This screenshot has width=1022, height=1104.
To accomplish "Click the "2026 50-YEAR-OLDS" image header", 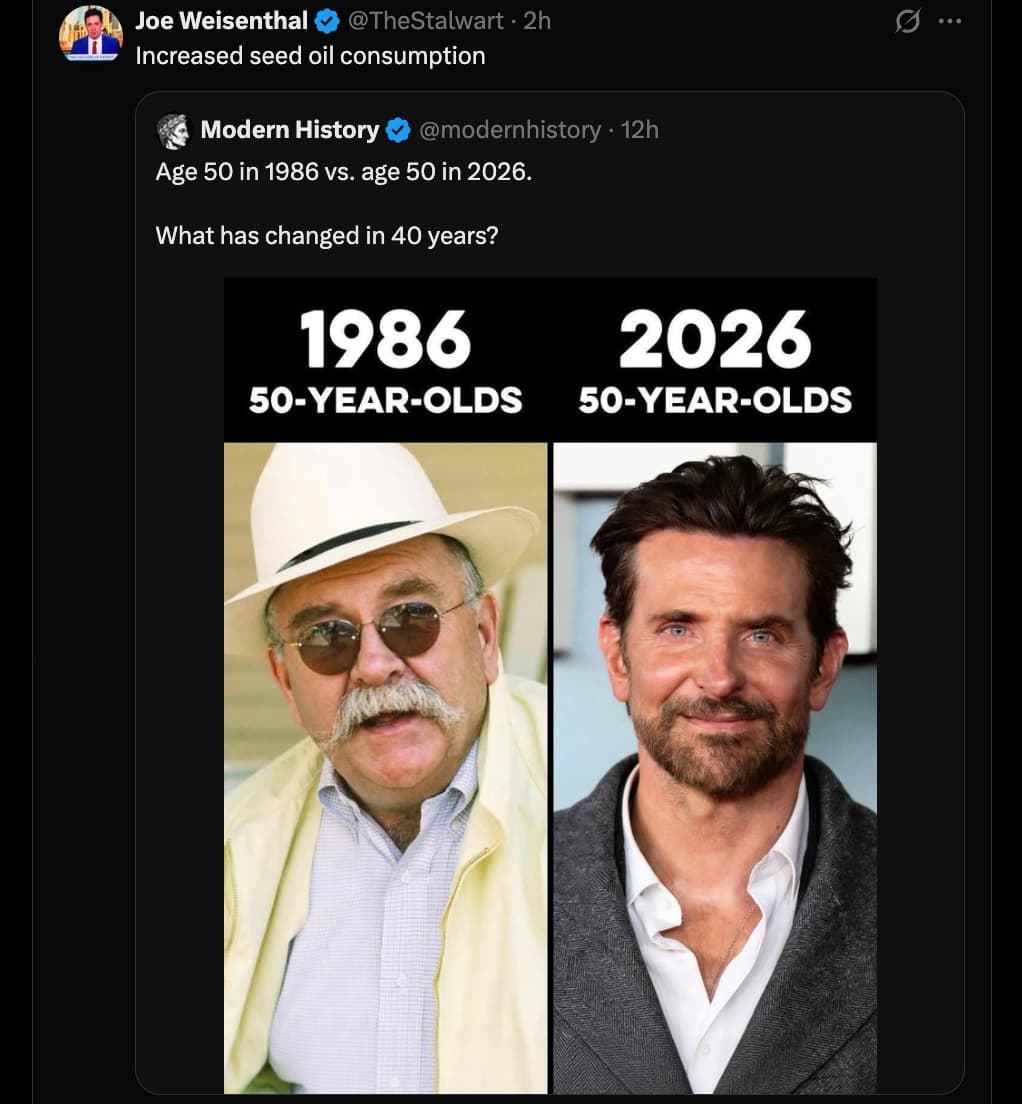I will 715,360.
